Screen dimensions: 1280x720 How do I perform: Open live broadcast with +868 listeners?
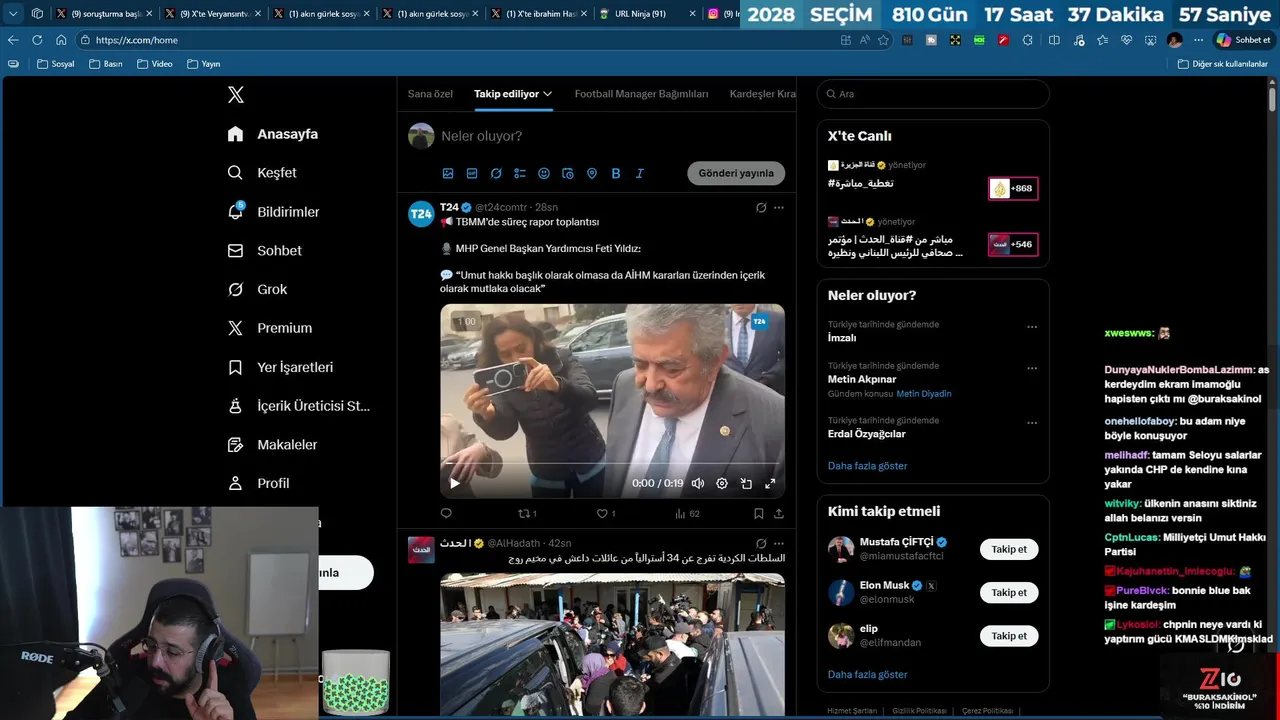click(x=1013, y=188)
